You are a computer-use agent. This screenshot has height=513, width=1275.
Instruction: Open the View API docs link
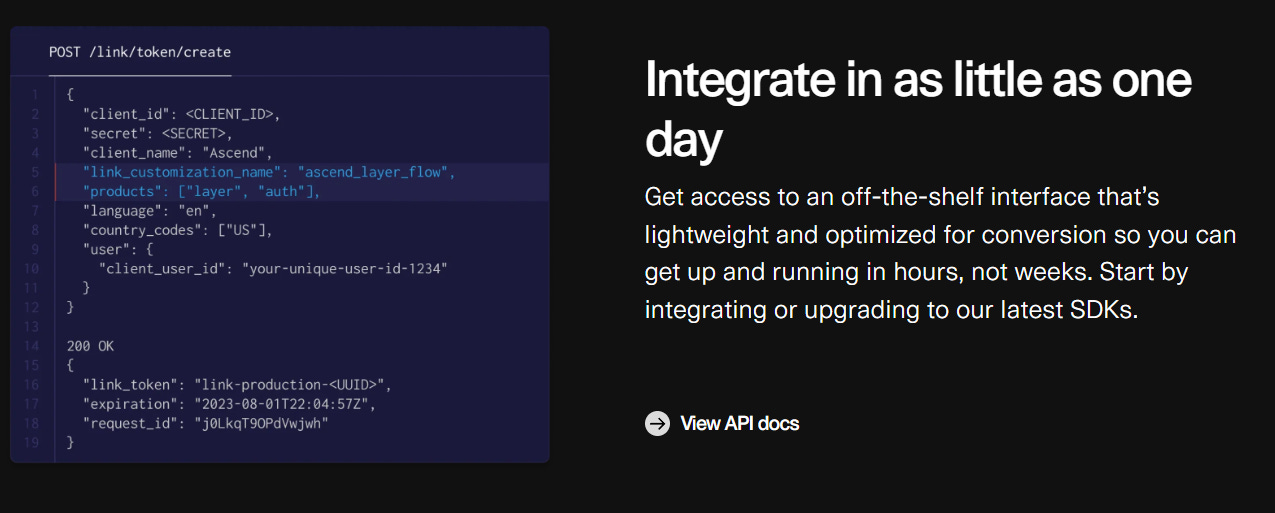[739, 423]
